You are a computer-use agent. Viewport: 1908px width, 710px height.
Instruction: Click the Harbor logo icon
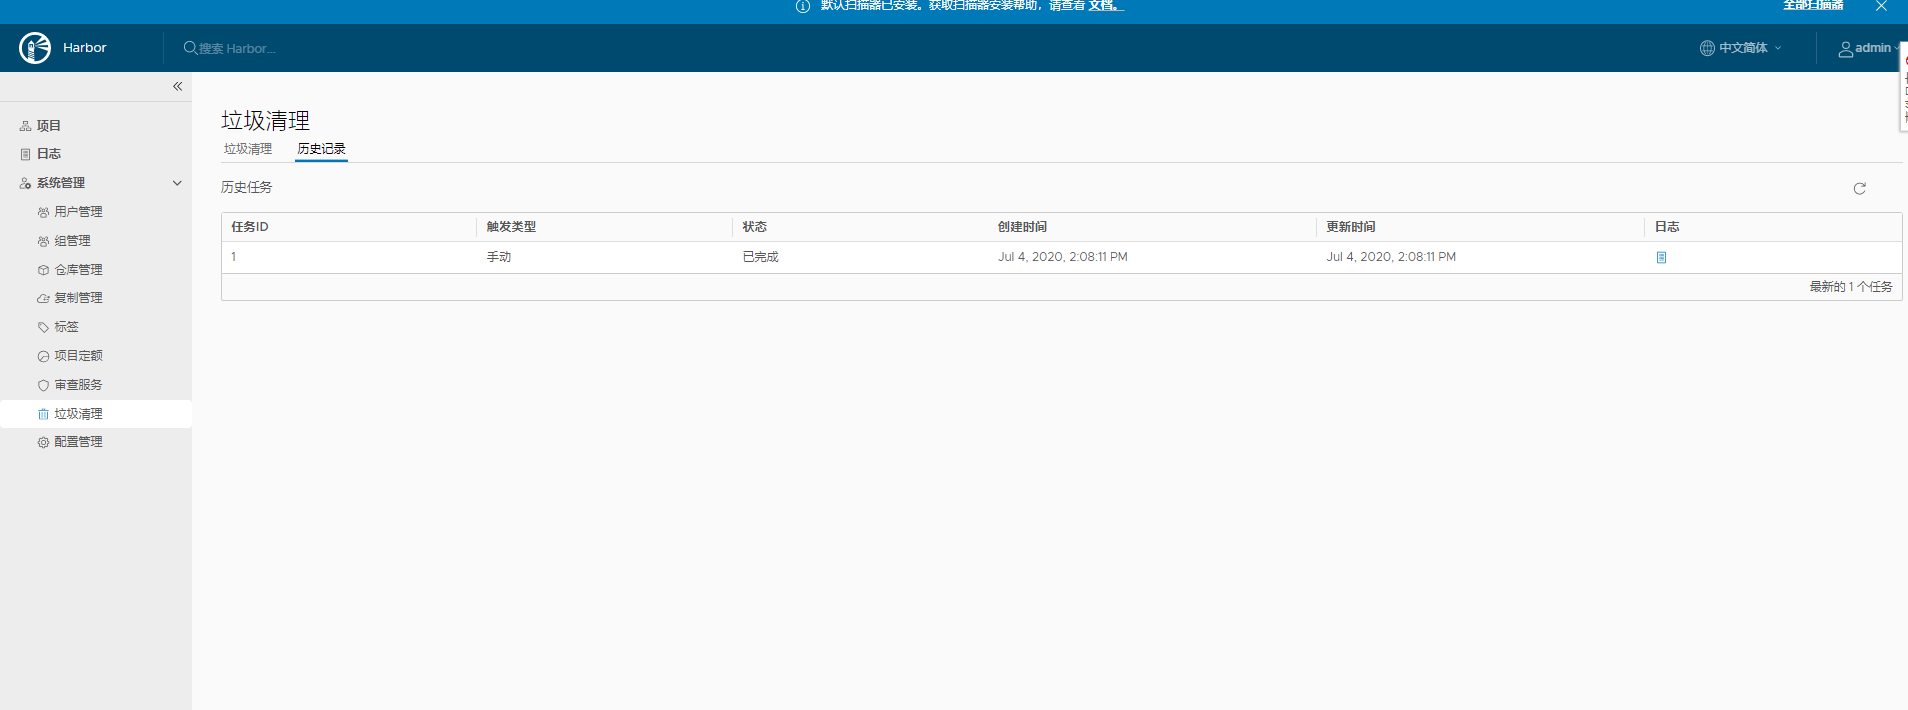click(x=35, y=48)
